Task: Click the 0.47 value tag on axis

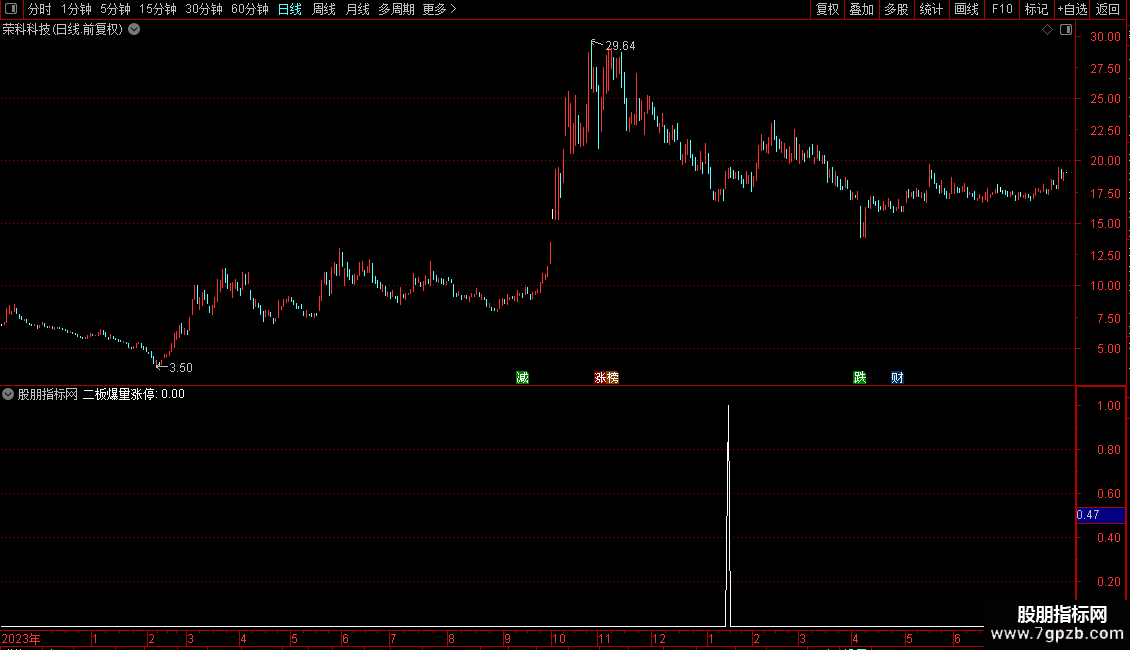Action: pyautogui.click(x=1100, y=515)
